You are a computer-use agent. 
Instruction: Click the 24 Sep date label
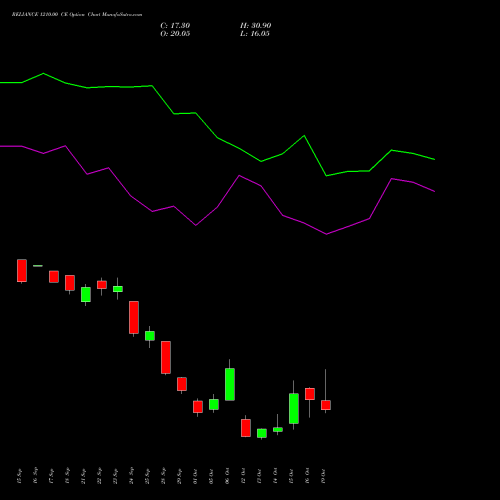click(x=131, y=476)
